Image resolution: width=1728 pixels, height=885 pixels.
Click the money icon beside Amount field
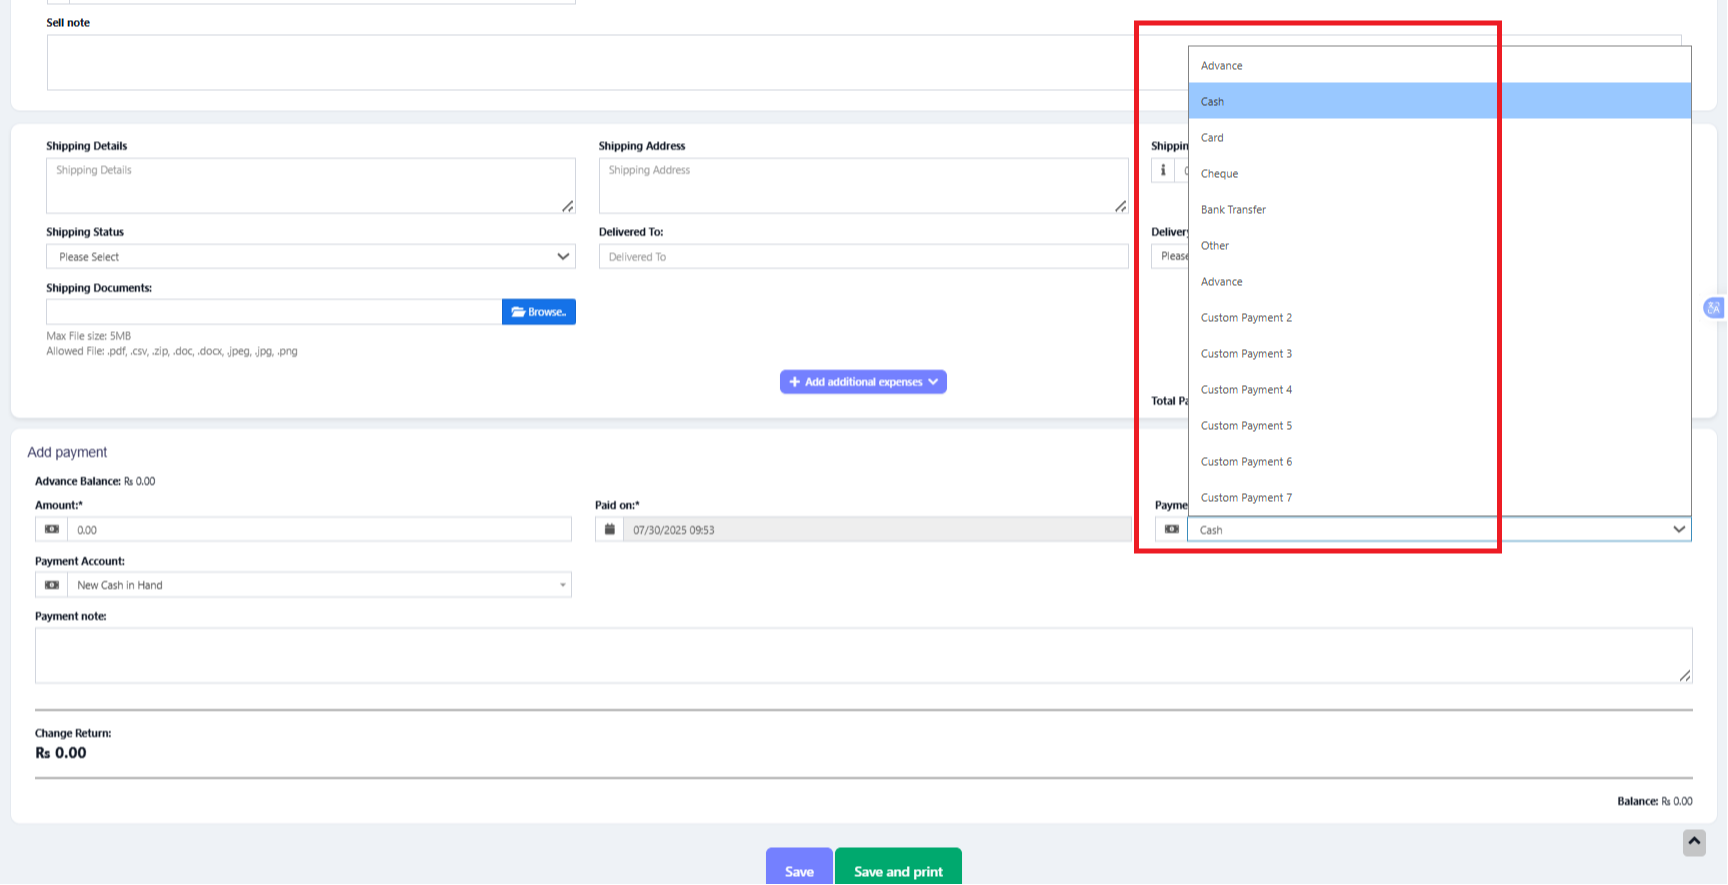tap(52, 529)
